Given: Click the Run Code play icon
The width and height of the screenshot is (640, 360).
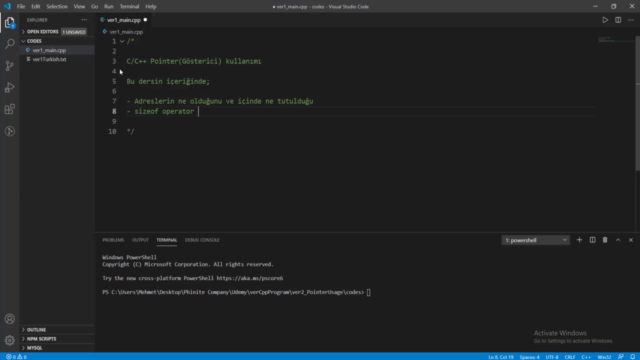Looking at the screenshot, I should coord(605,20).
